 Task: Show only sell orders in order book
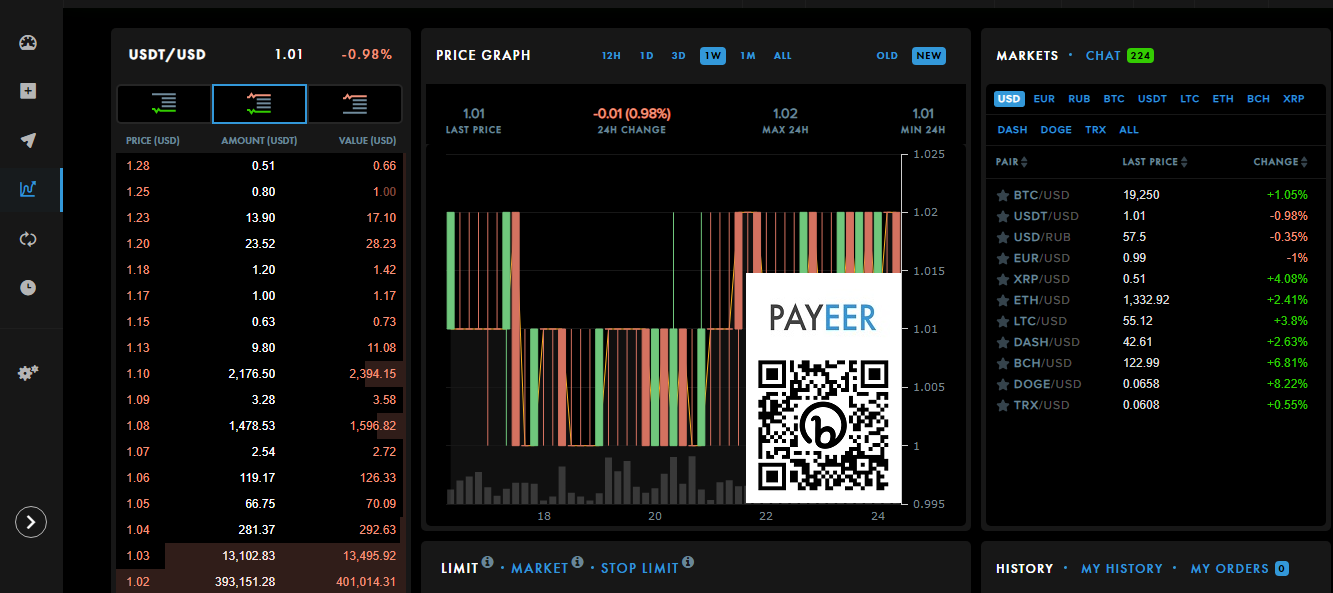(354, 103)
